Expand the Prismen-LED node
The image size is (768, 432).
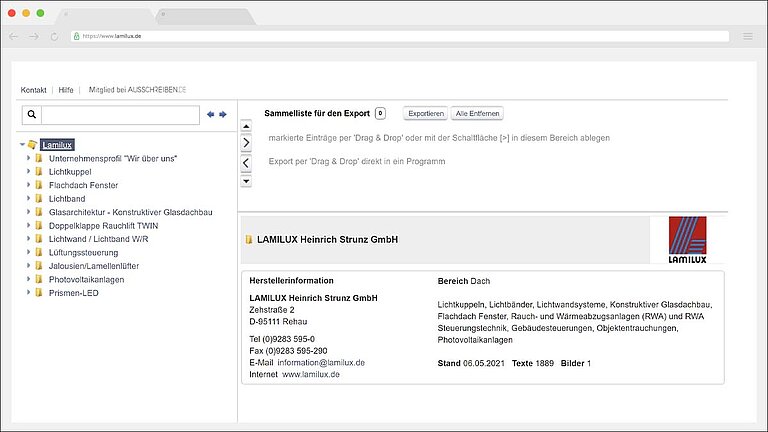tap(28, 292)
